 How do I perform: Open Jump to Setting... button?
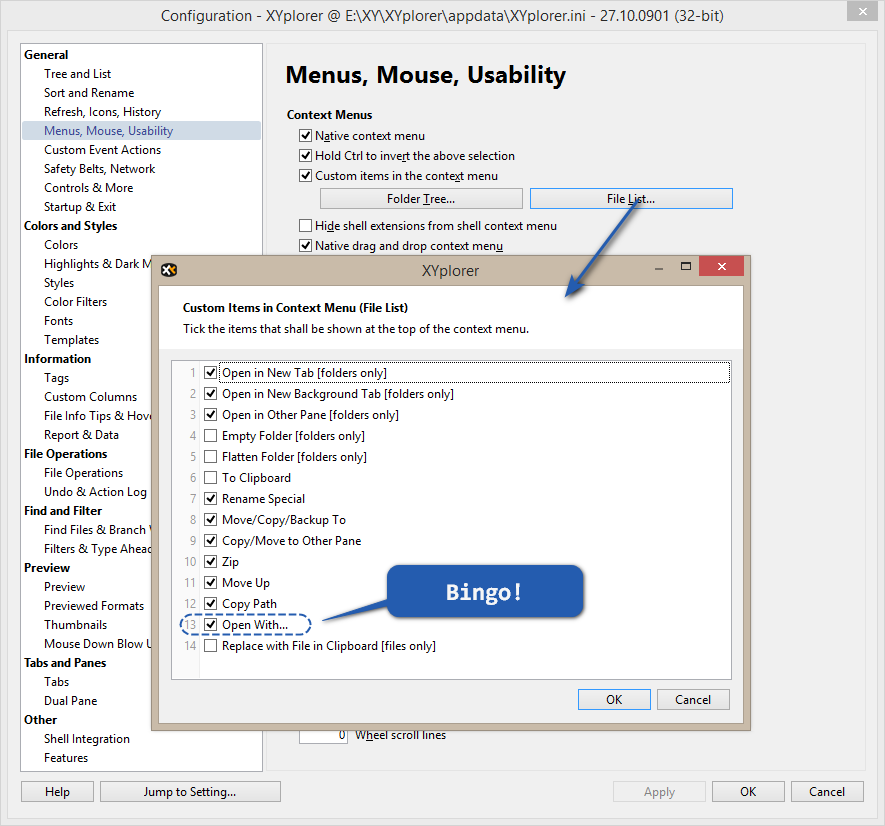pyautogui.click(x=190, y=792)
